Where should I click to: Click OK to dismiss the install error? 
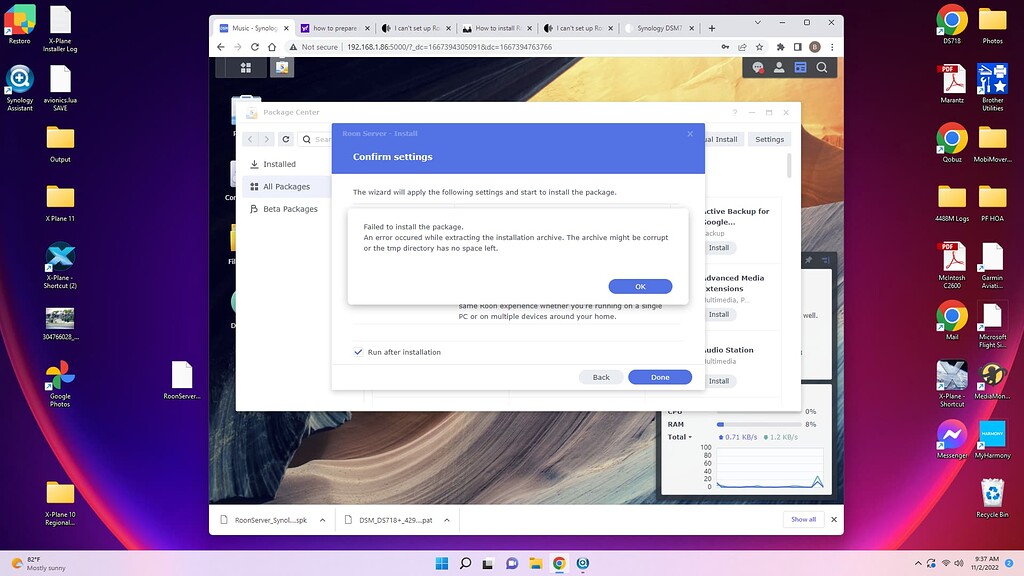(x=639, y=286)
